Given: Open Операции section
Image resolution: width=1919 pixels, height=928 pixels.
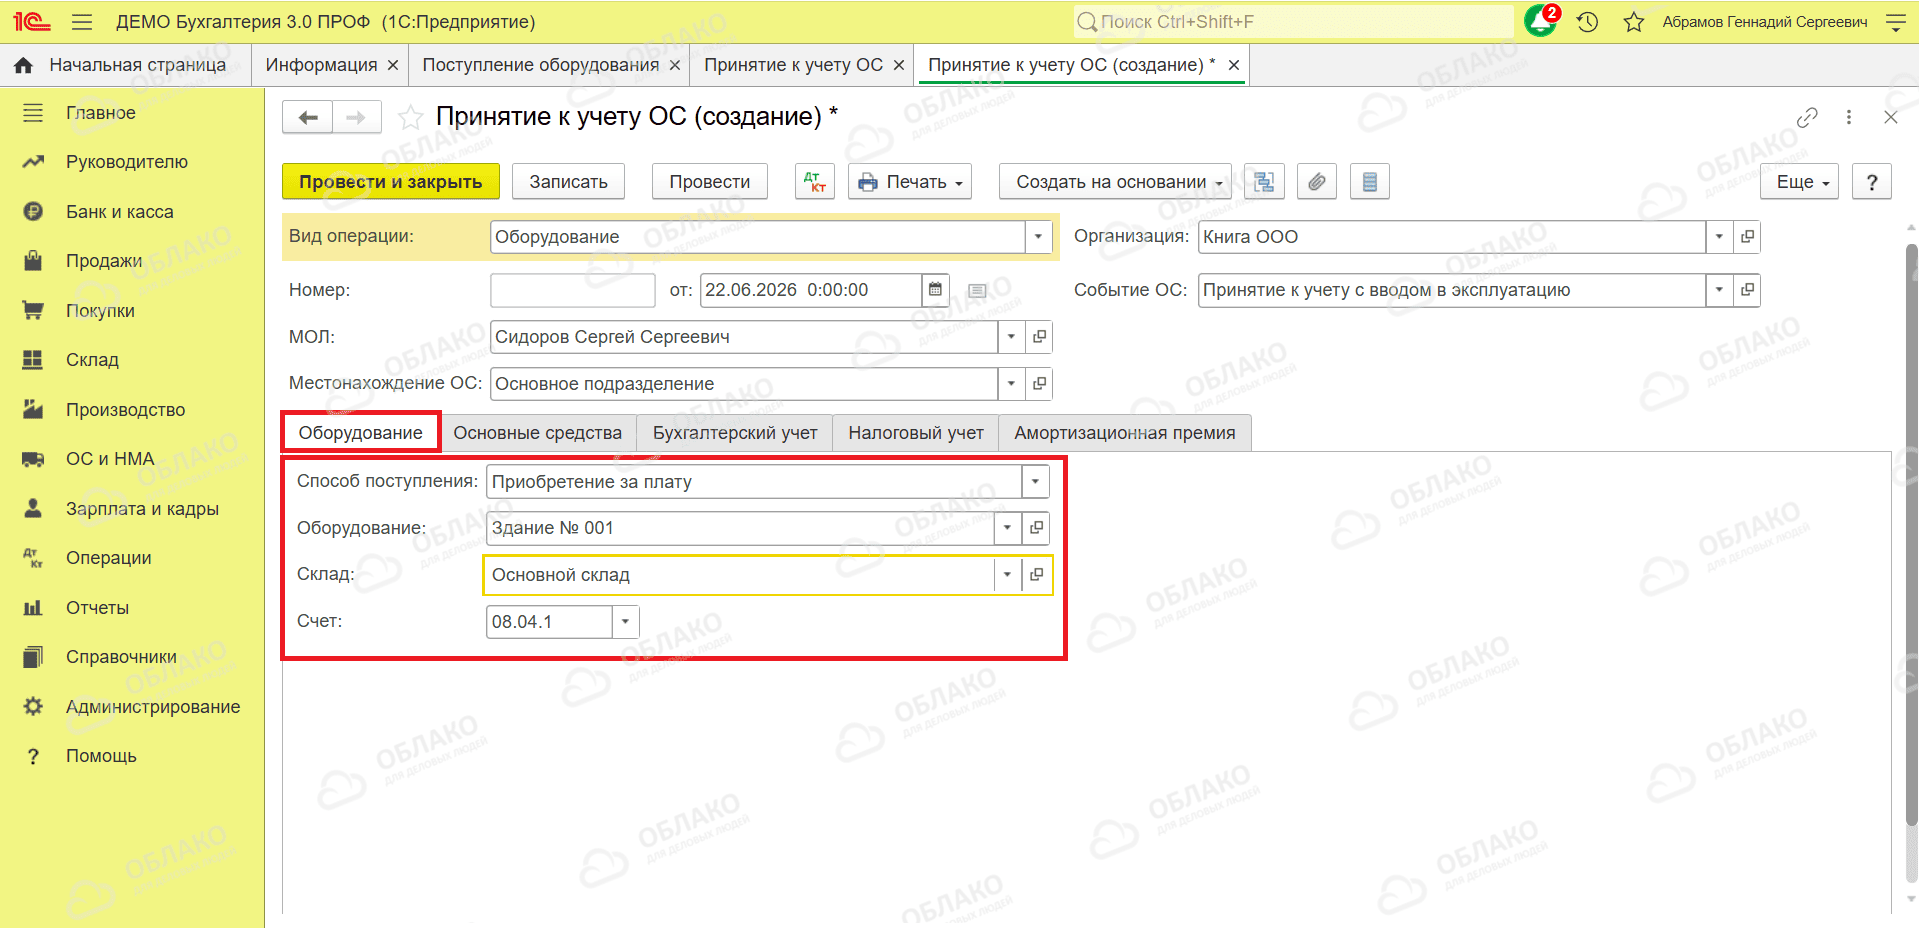Looking at the screenshot, I should [x=108, y=558].
